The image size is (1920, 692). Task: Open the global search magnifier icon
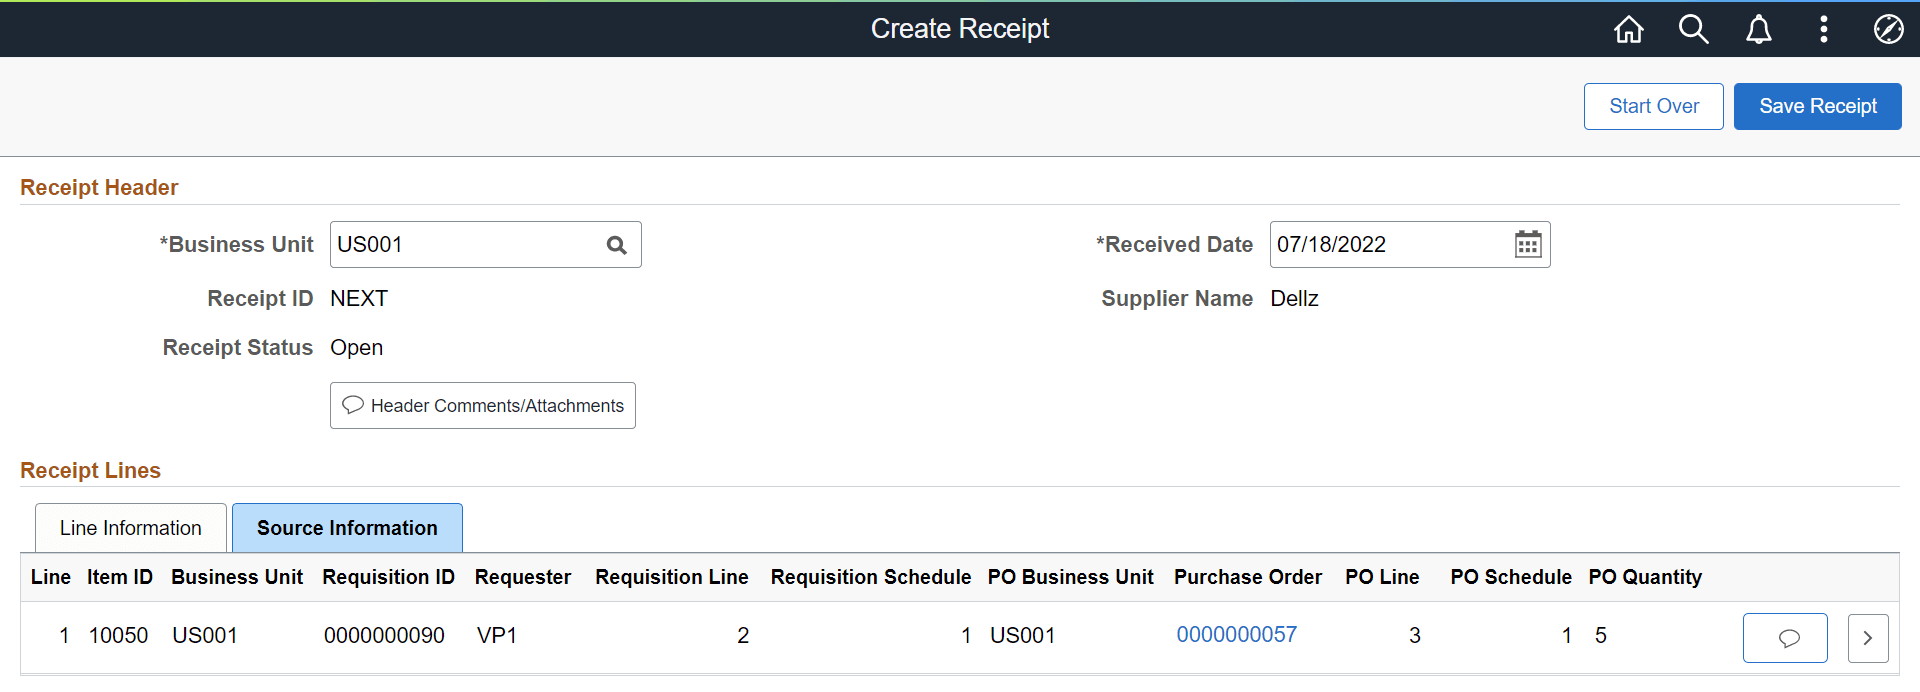coord(1693,29)
